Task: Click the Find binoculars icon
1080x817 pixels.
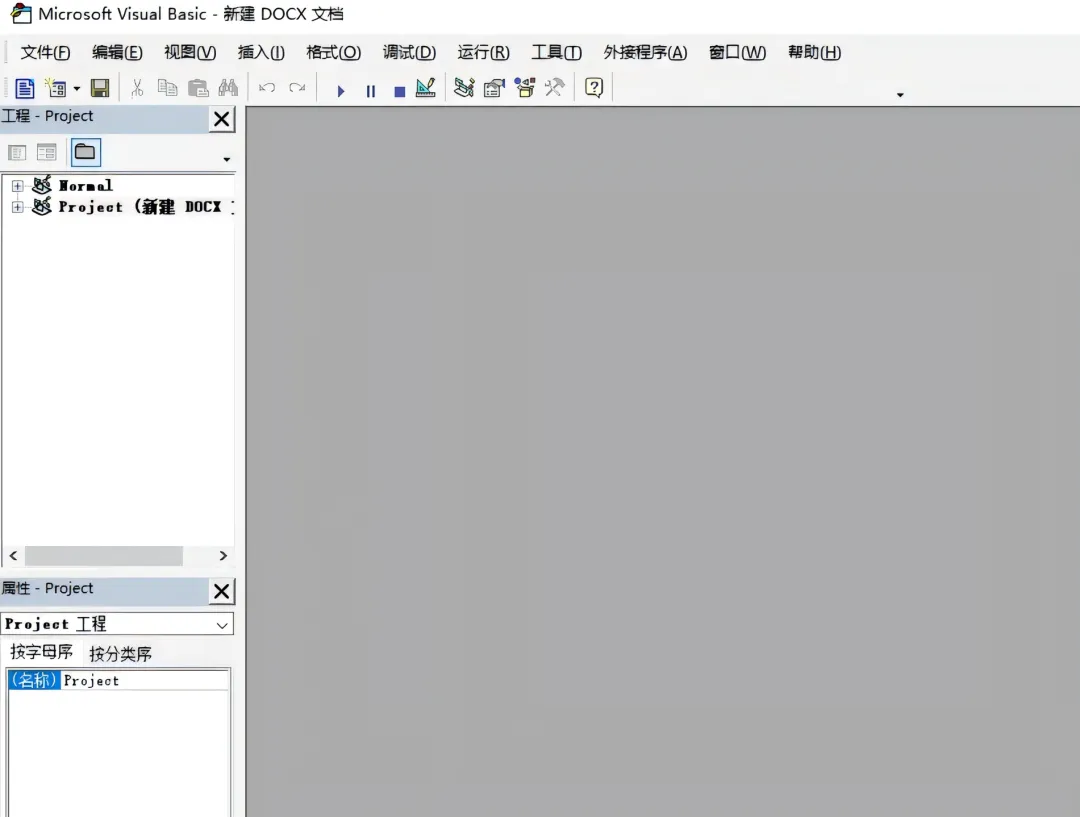Action: (x=228, y=88)
